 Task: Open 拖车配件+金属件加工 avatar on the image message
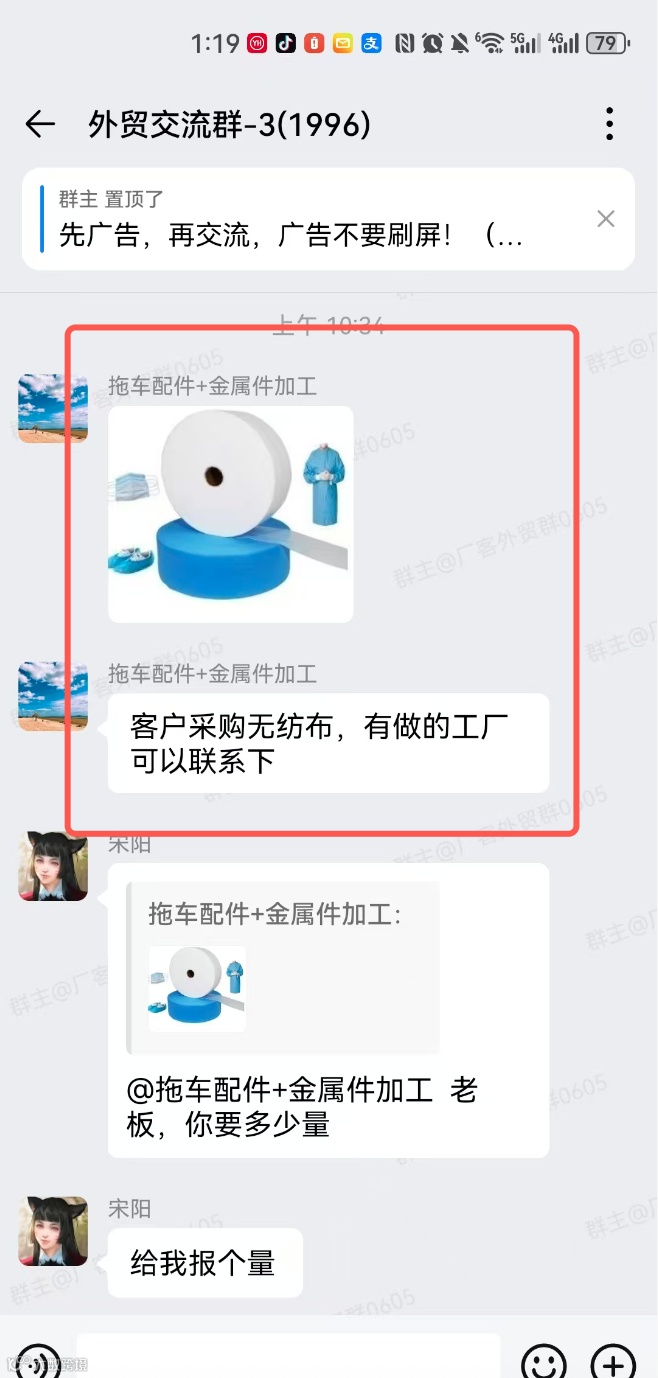(x=53, y=408)
